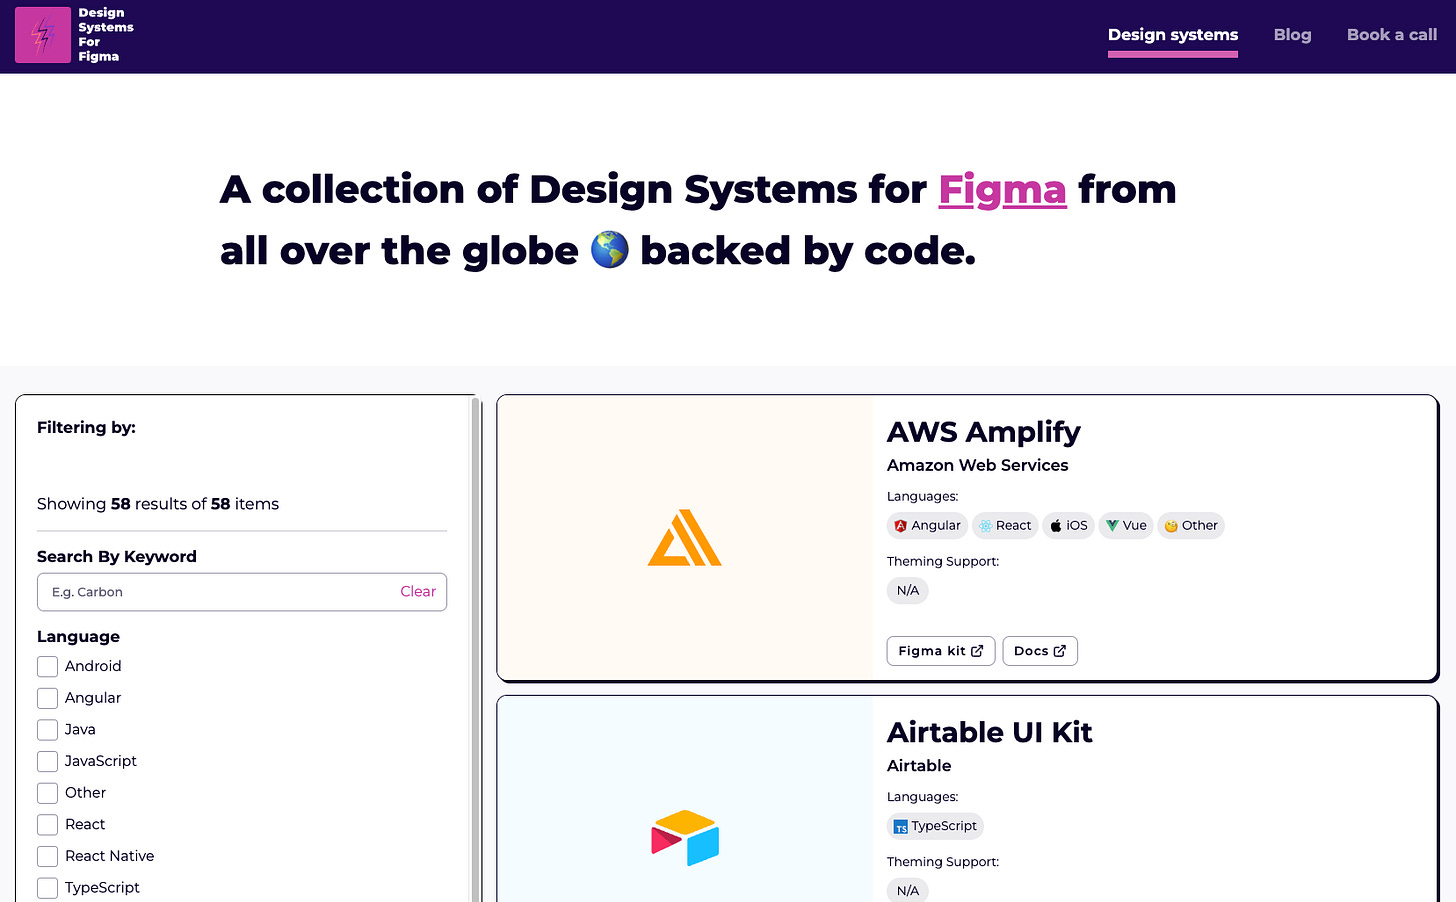Clear the keyword search field
Image resolution: width=1456 pixels, height=902 pixels.
(418, 592)
